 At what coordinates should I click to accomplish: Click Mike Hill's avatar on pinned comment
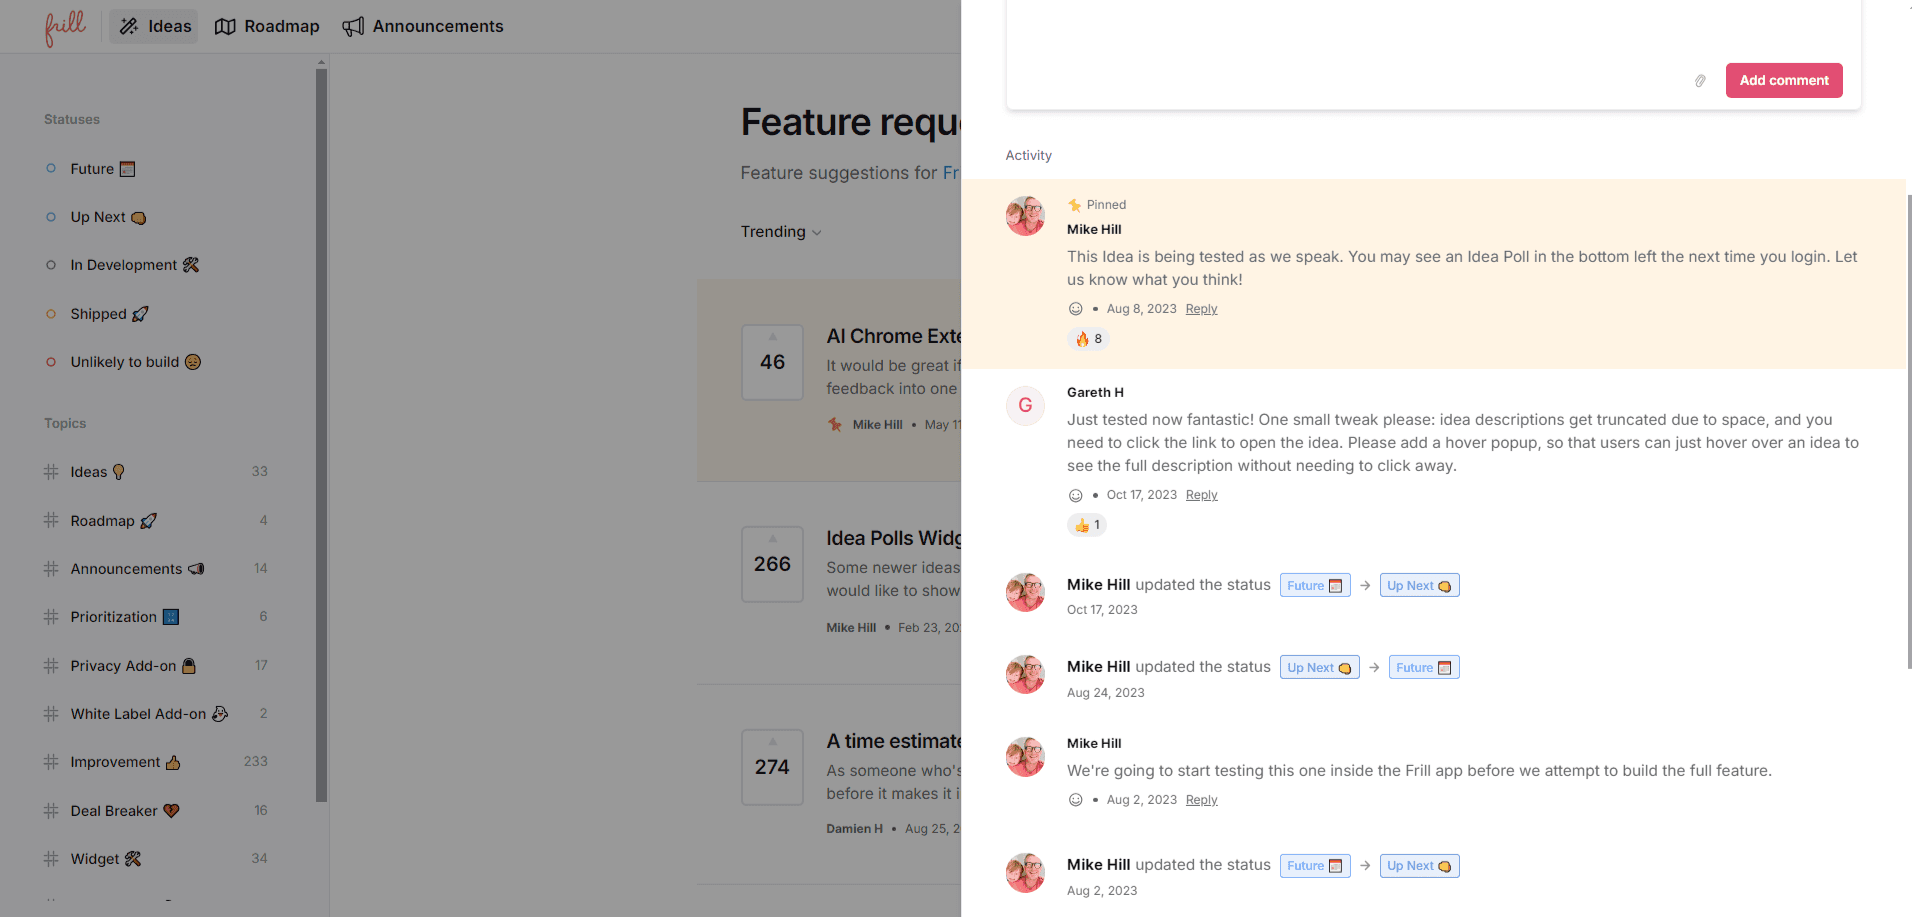point(1025,216)
